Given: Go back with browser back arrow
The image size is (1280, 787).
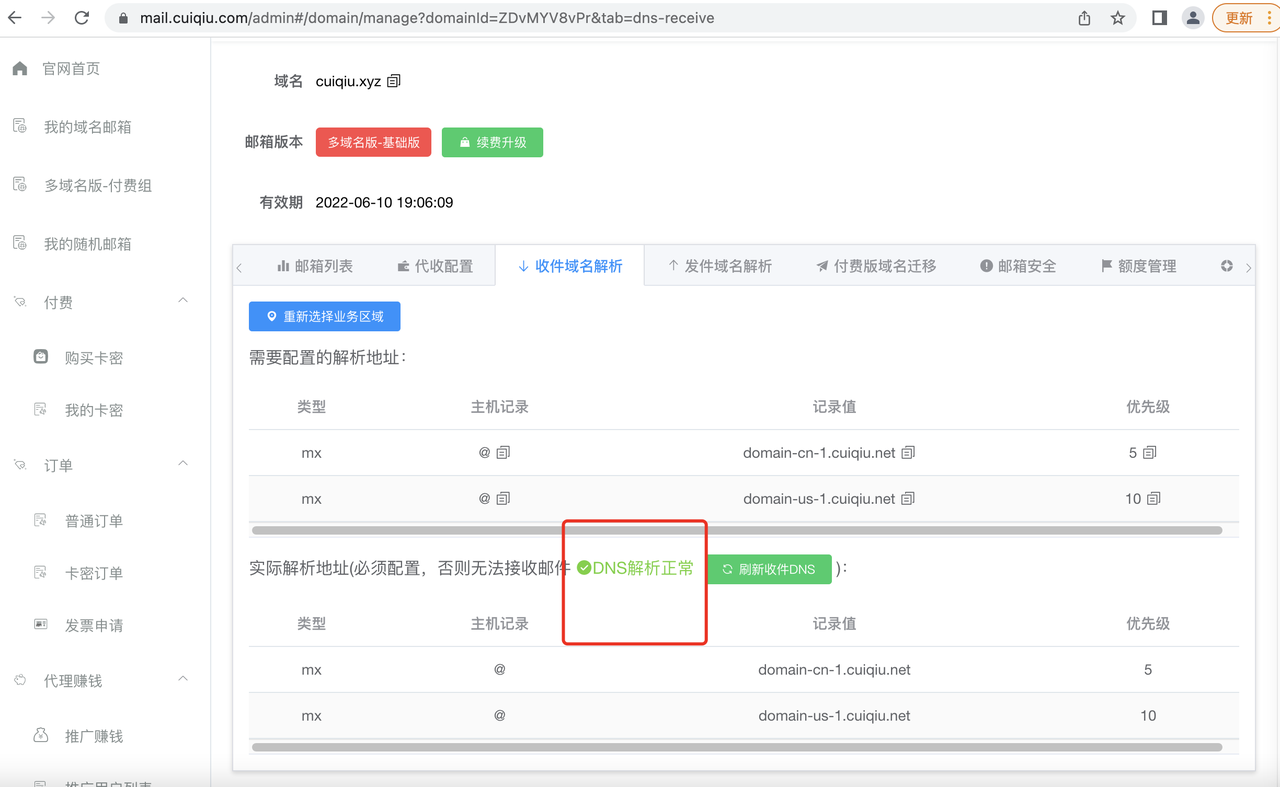Looking at the screenshot, I should tap(16, 18).
